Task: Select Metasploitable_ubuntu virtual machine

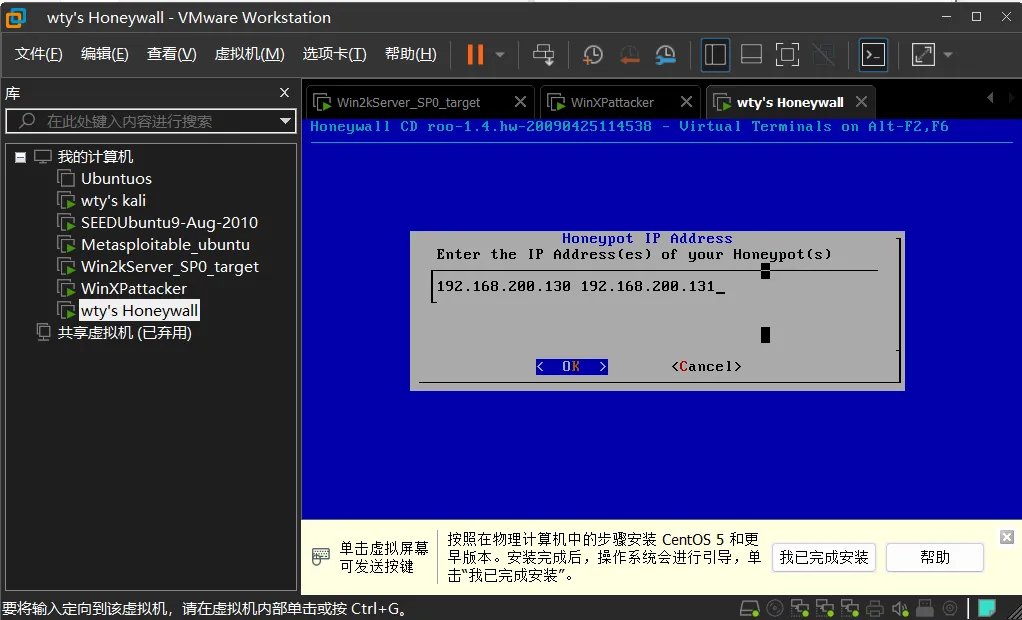Action: click(x=166, y=245)
